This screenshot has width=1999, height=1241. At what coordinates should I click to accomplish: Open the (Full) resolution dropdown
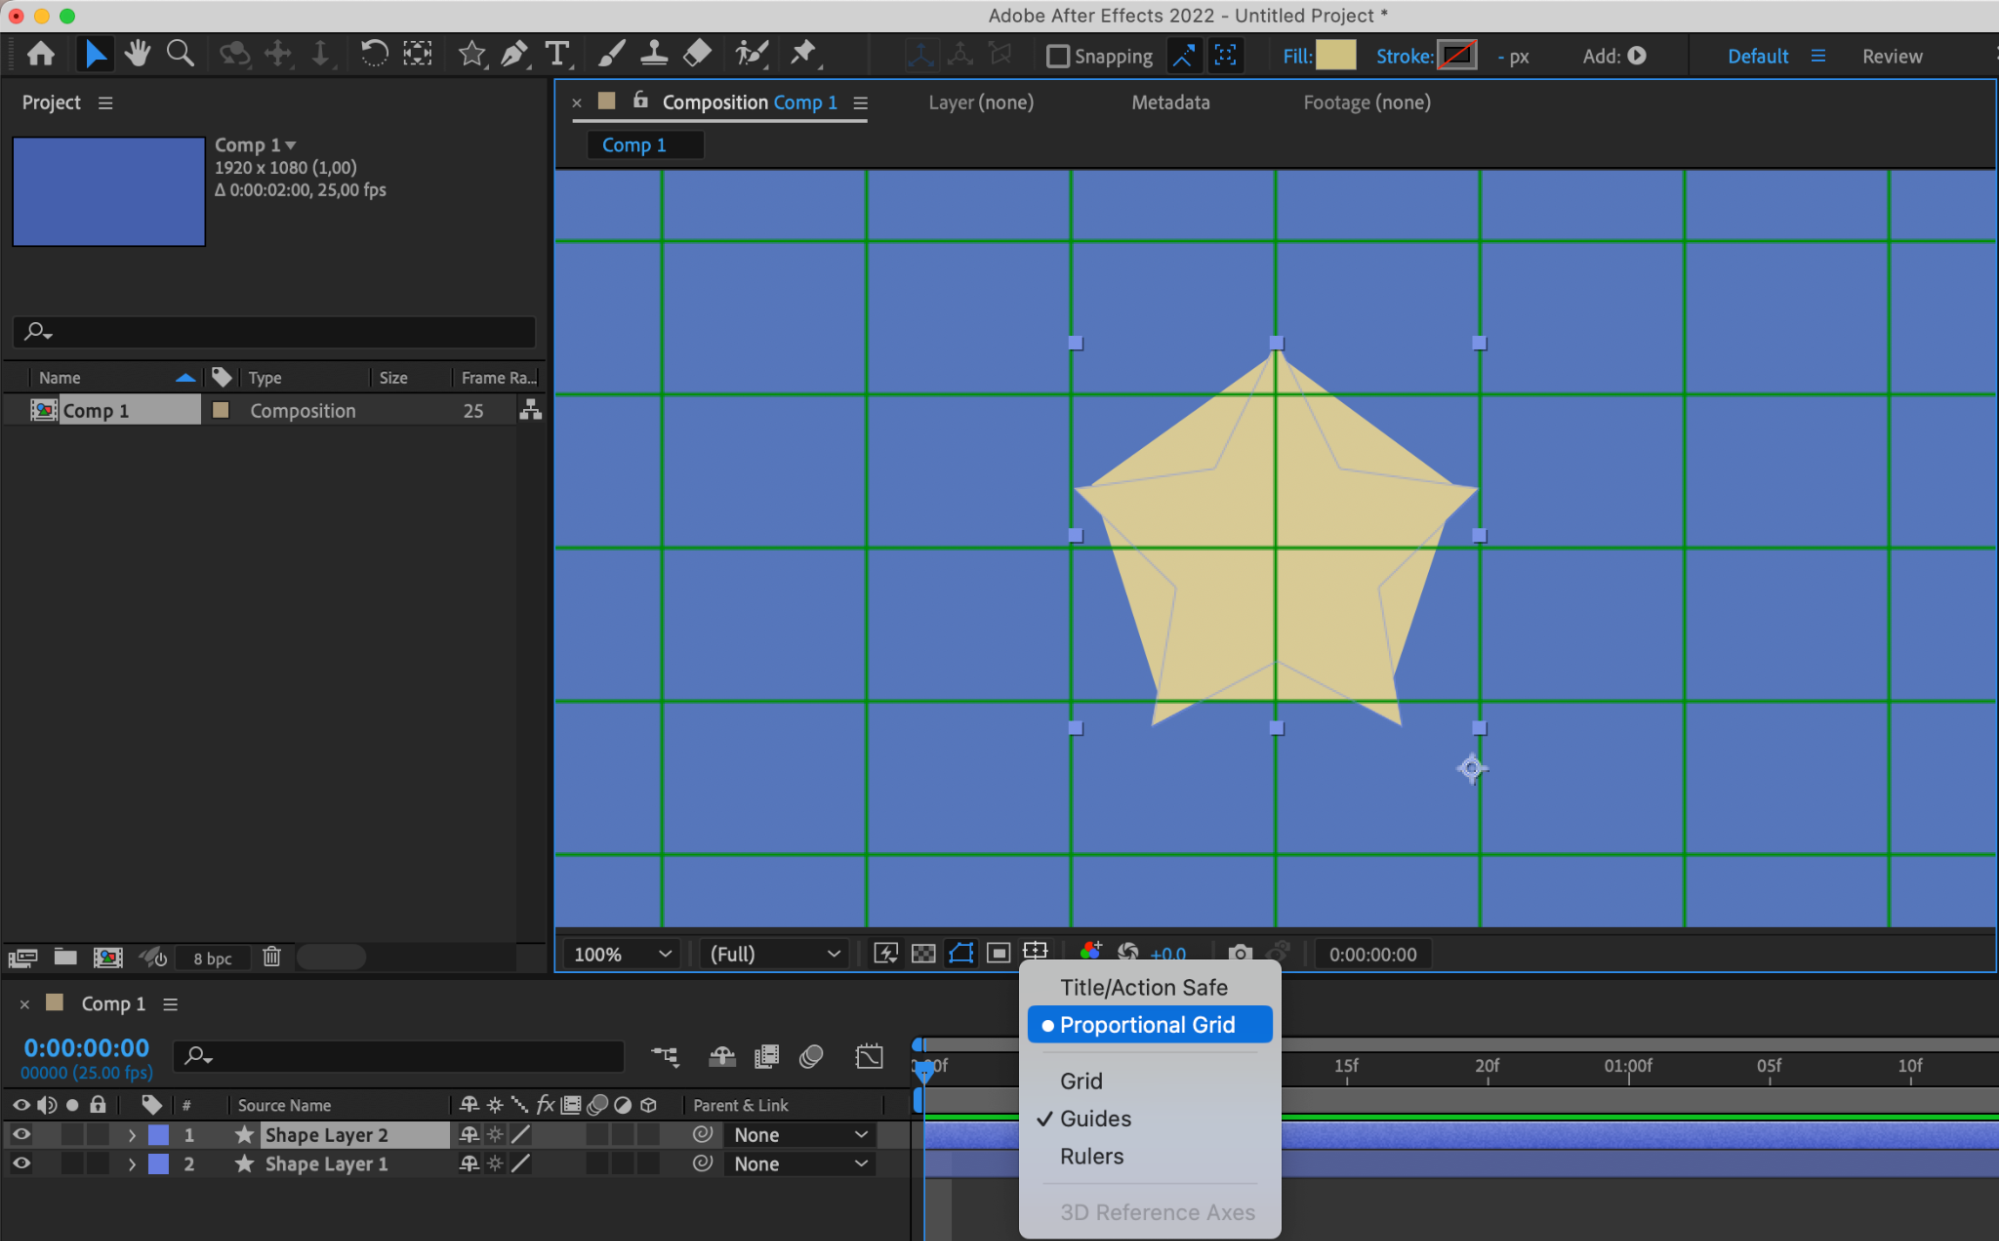click(773, 954)
